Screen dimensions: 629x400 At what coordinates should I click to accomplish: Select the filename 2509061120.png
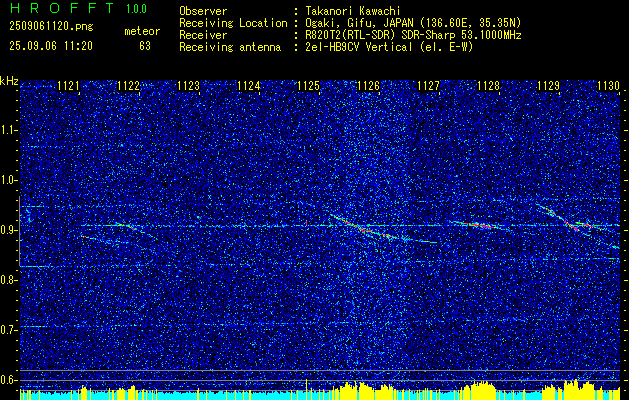51,27
